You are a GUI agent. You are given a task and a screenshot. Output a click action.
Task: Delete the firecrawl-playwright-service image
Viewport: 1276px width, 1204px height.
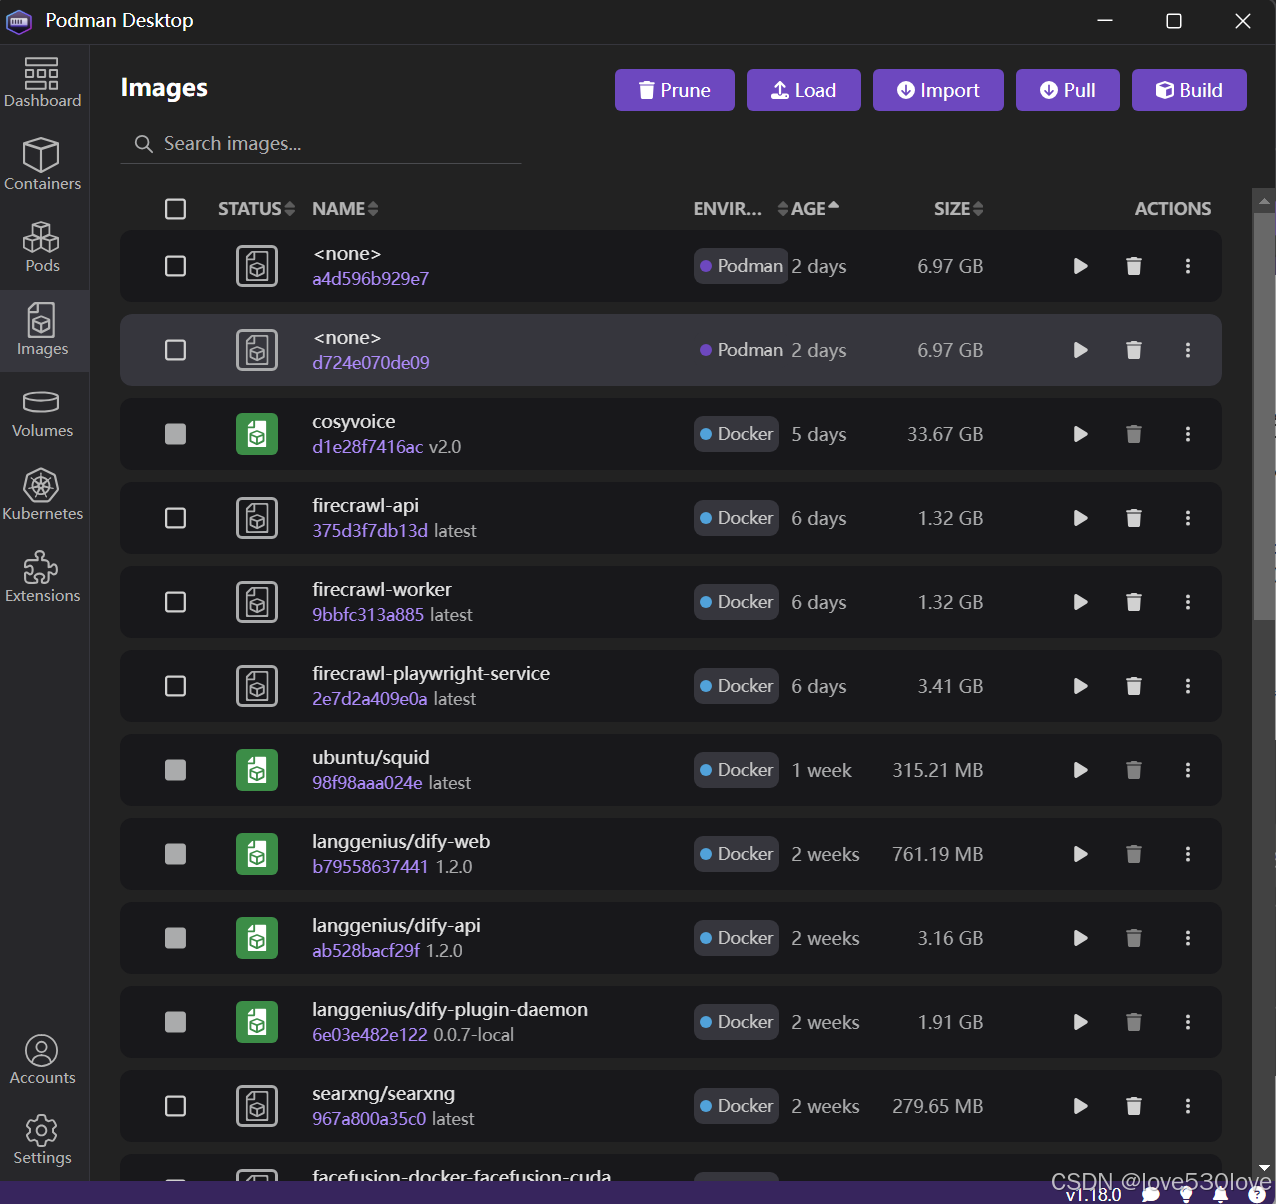(1134, 686)
